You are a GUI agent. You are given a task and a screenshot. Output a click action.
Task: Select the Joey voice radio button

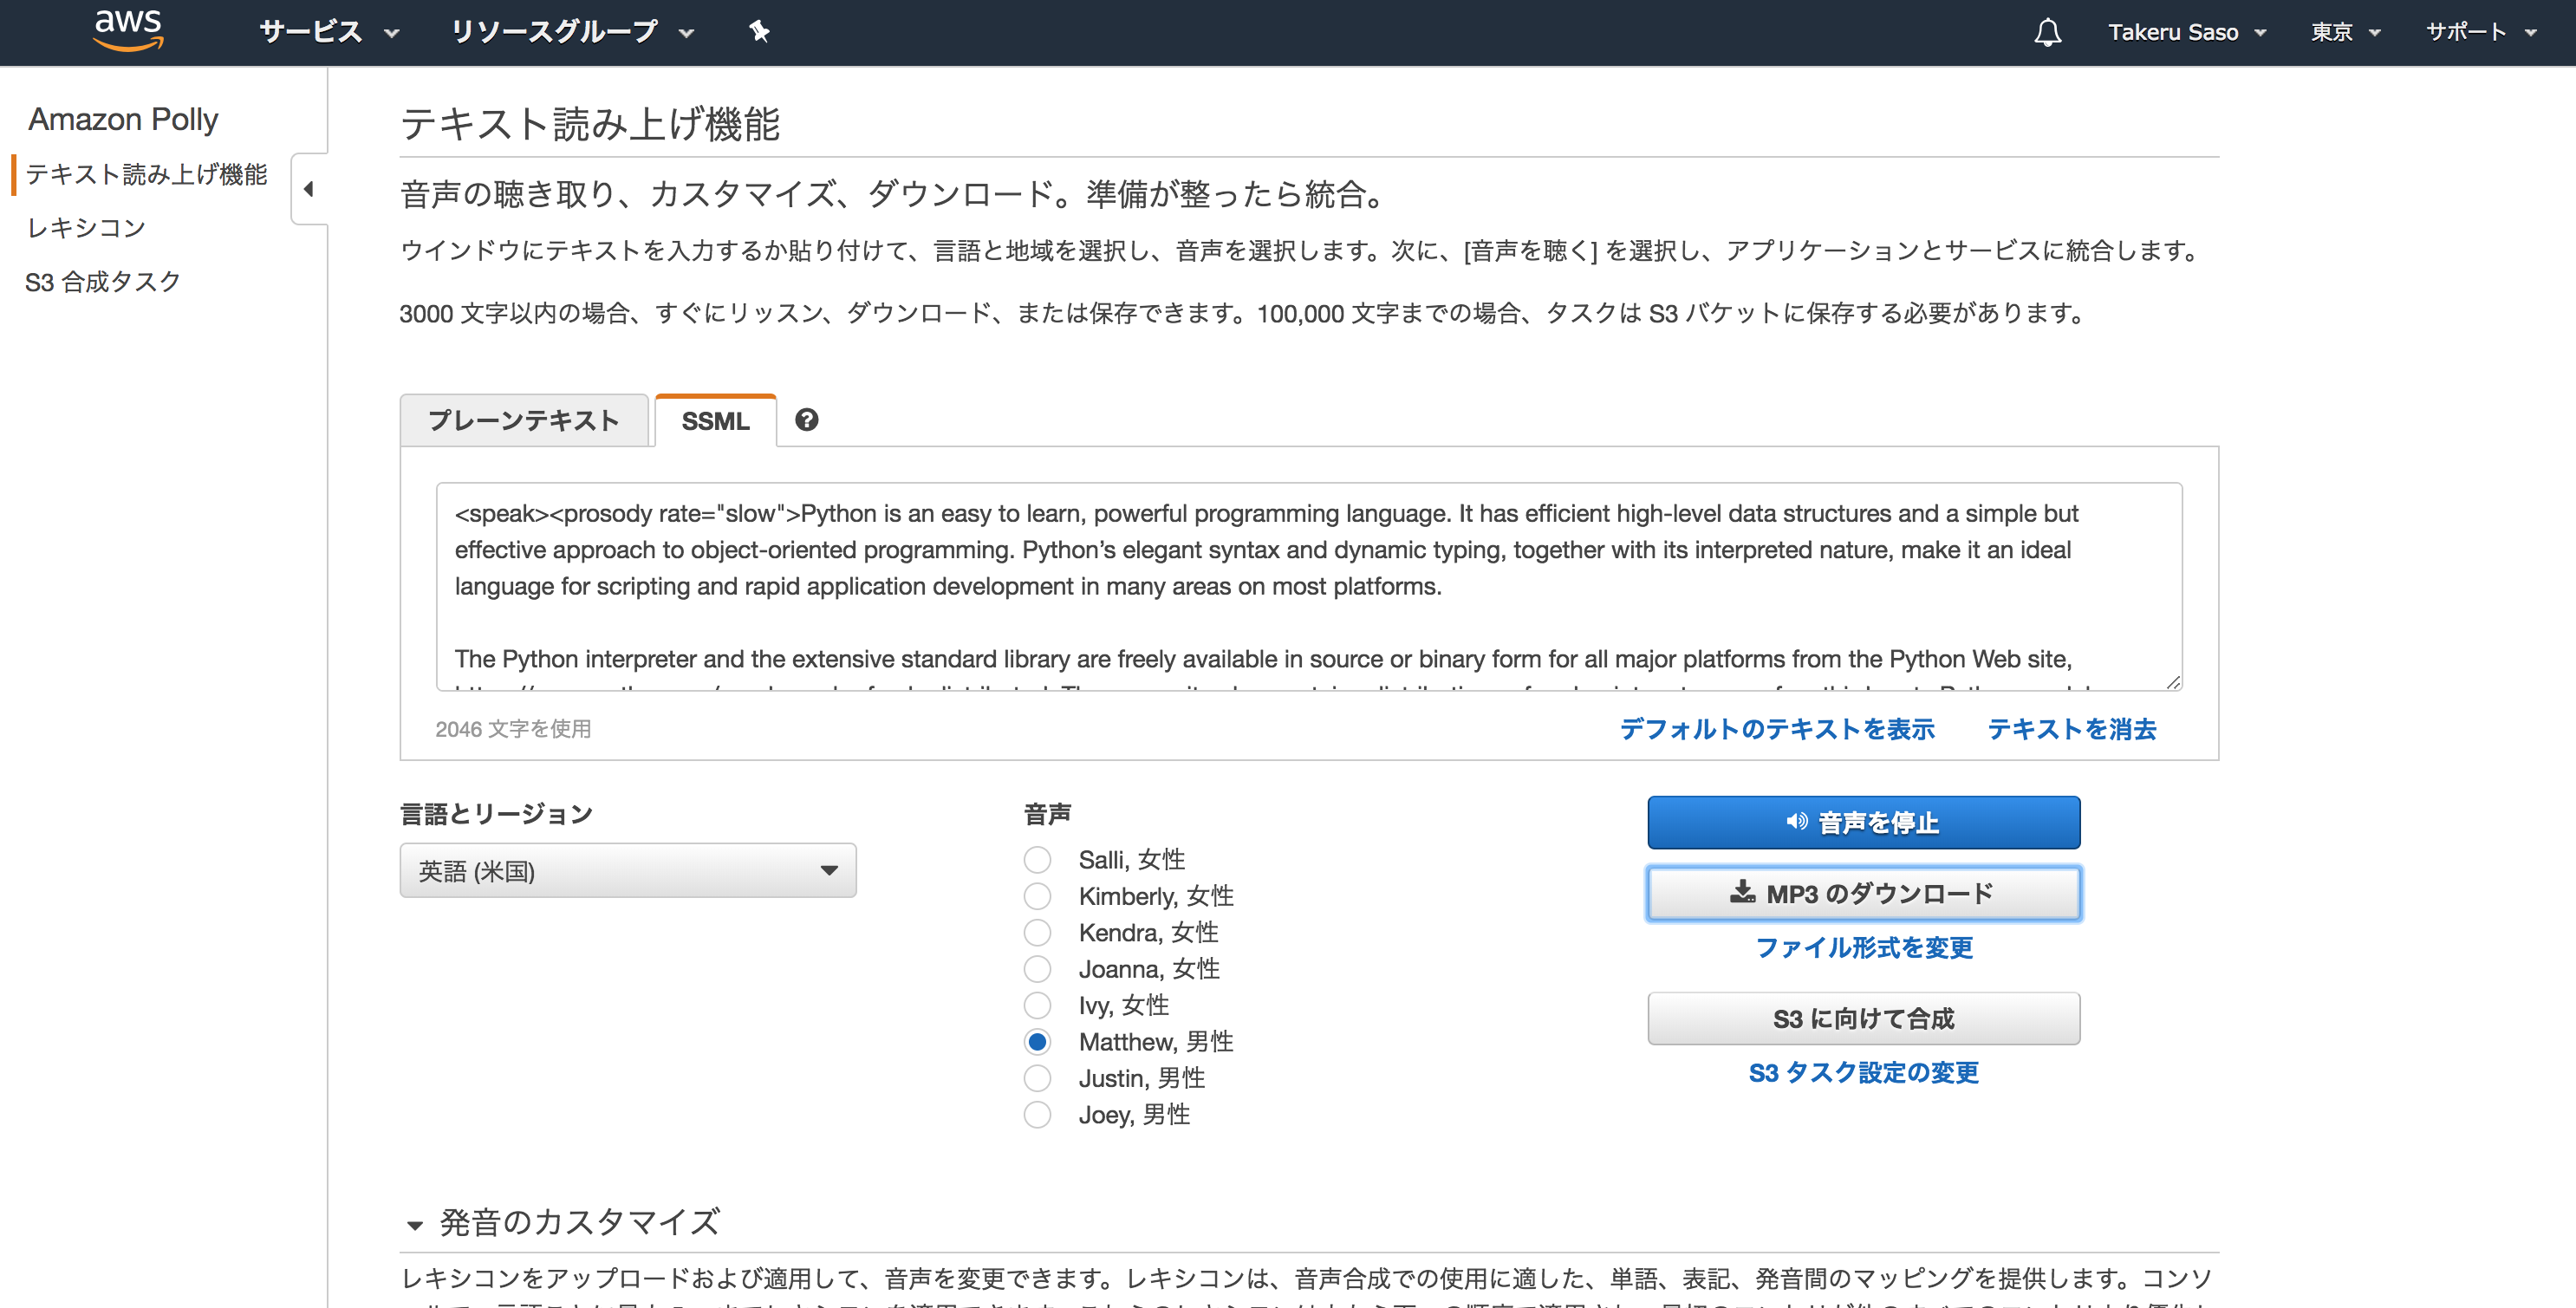(1037, 1114)
